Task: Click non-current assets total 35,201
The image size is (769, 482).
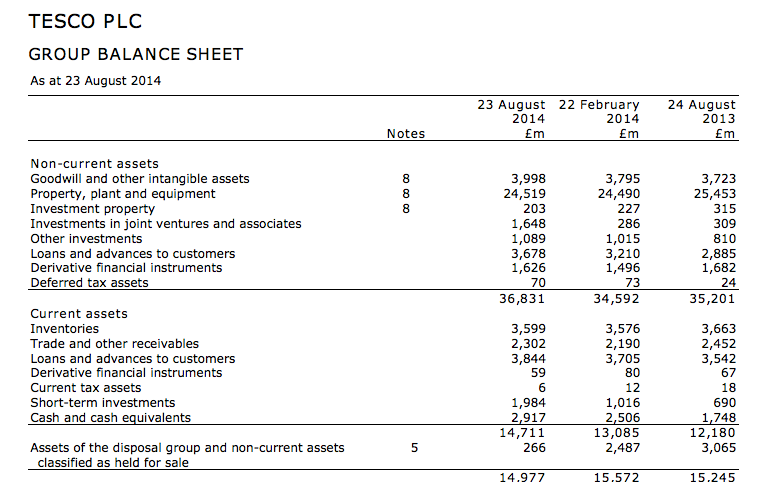Action: (x=712, y=299)
